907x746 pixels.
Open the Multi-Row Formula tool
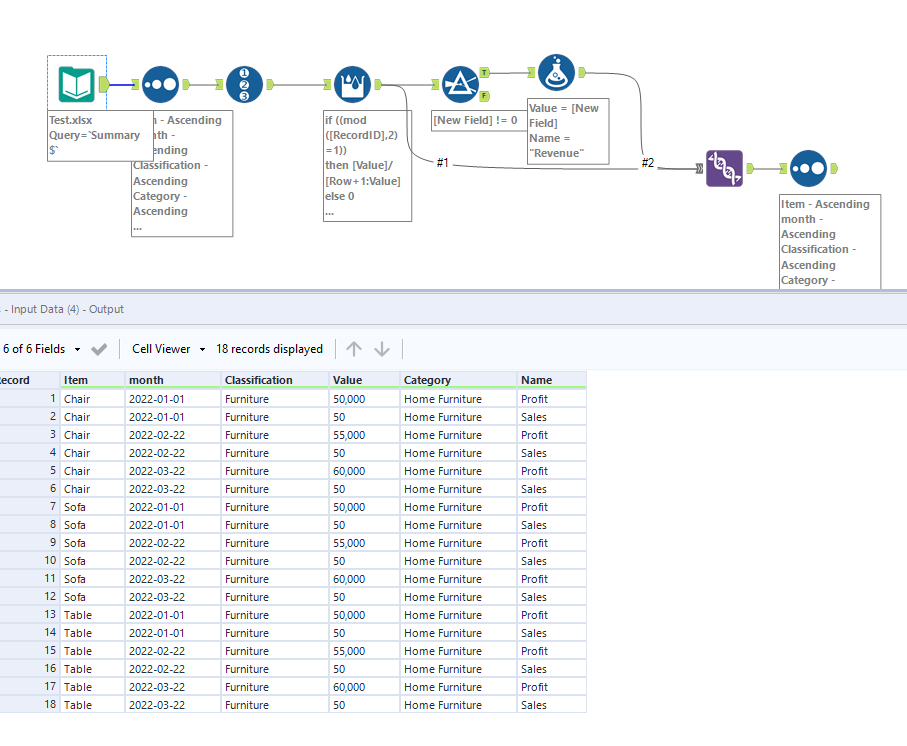353,85
